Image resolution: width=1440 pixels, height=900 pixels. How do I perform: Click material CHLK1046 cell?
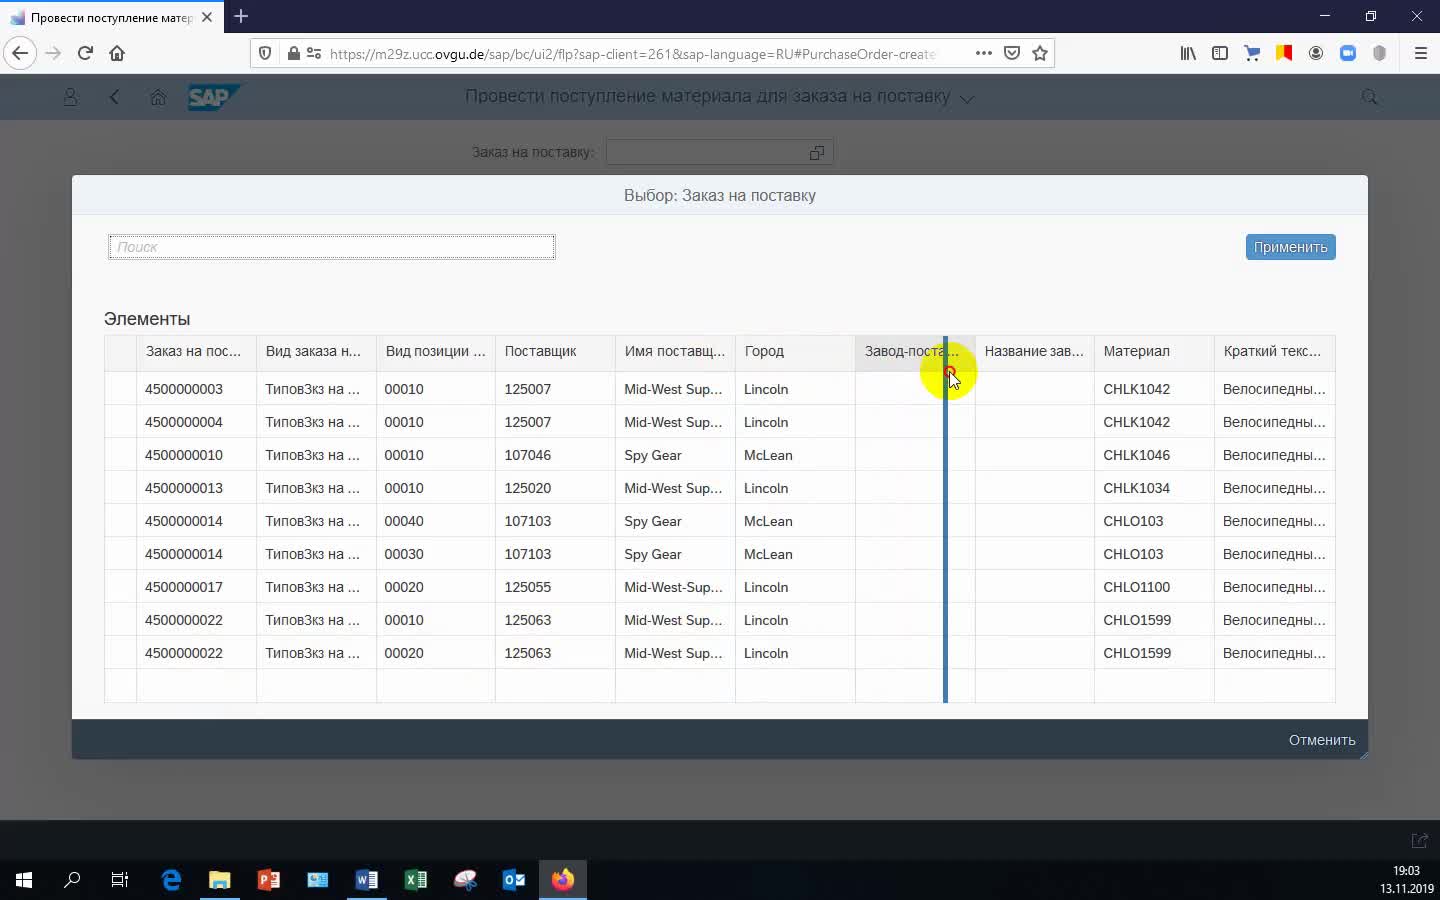coord(1154,455)
